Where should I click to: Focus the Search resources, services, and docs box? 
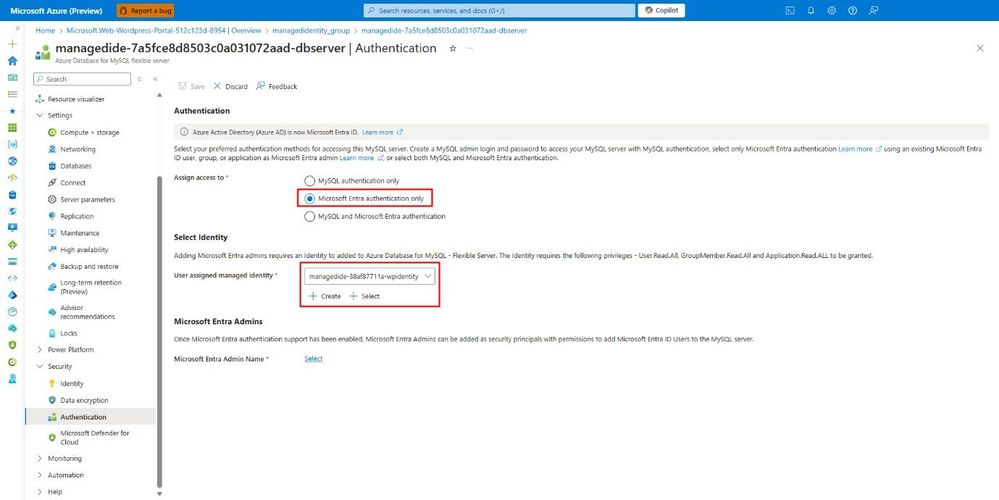tap(499, 11)
